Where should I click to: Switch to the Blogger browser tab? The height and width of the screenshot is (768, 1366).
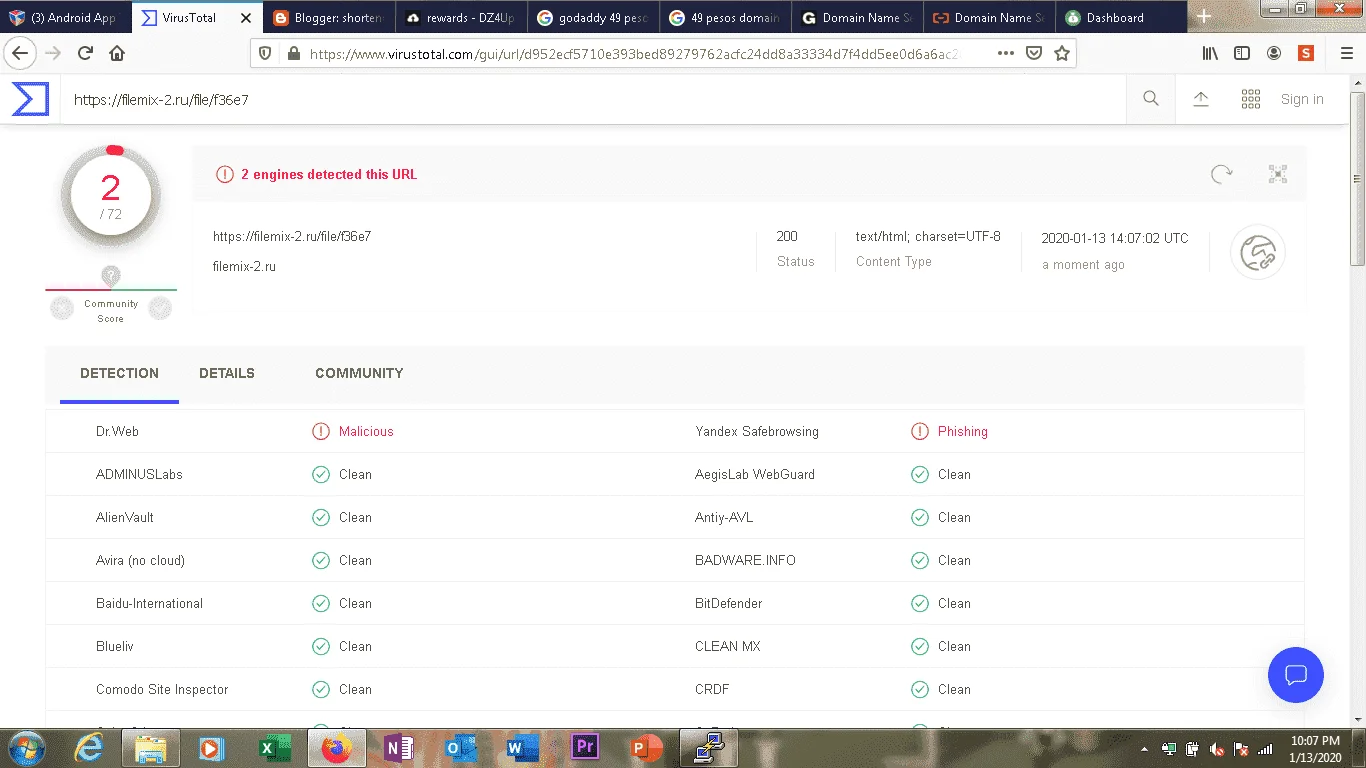327,17
